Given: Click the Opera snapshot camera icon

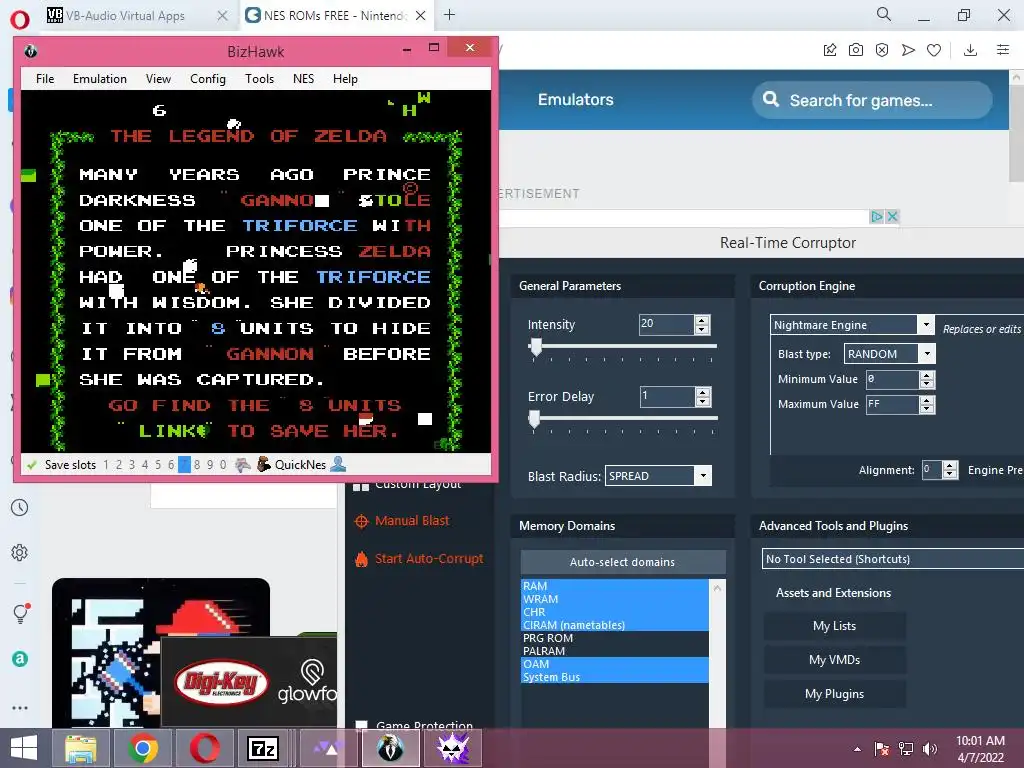Looking at the screenshot, I should tap(856, 50).
